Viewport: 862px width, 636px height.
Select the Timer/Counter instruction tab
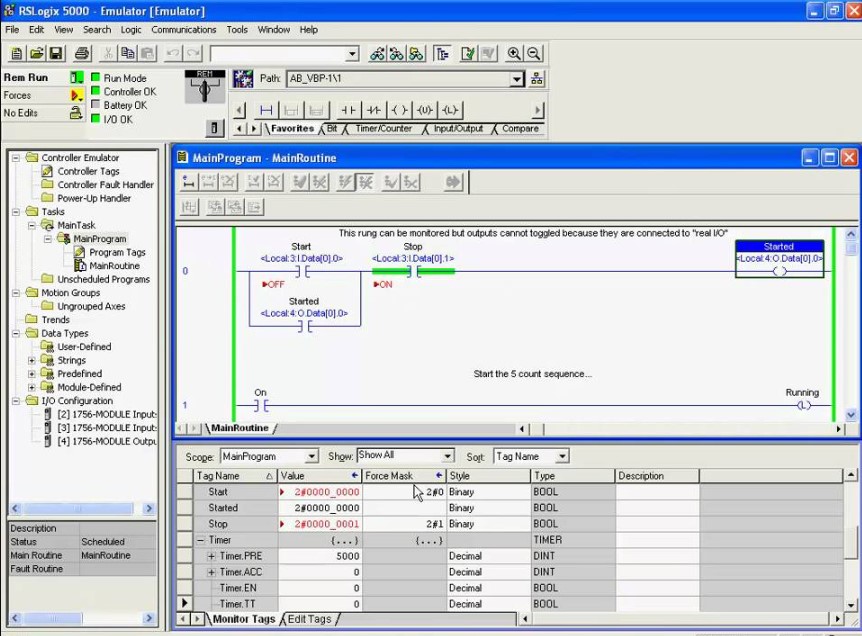click(383, 129)
